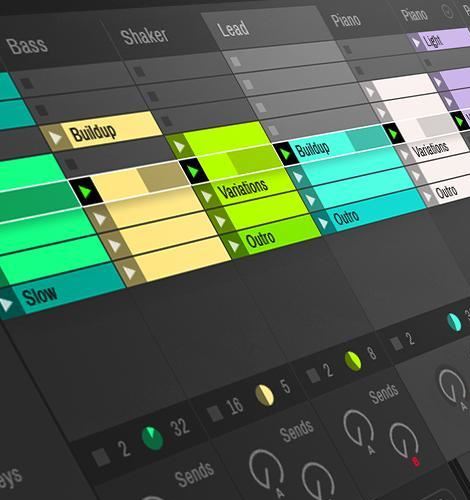Select the Lead track header
Screen dimensions: 470x500
pos(233,28)
